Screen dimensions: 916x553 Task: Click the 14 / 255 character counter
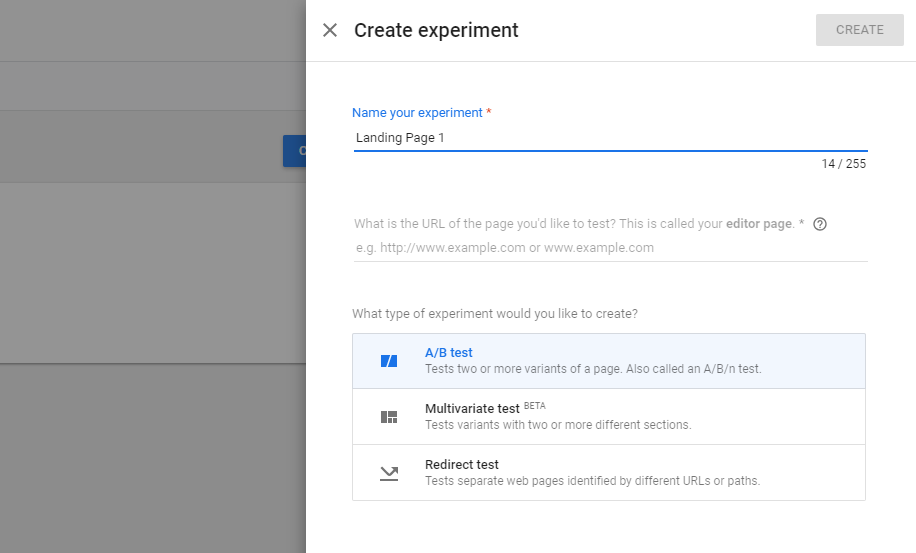tap(843, 164)
